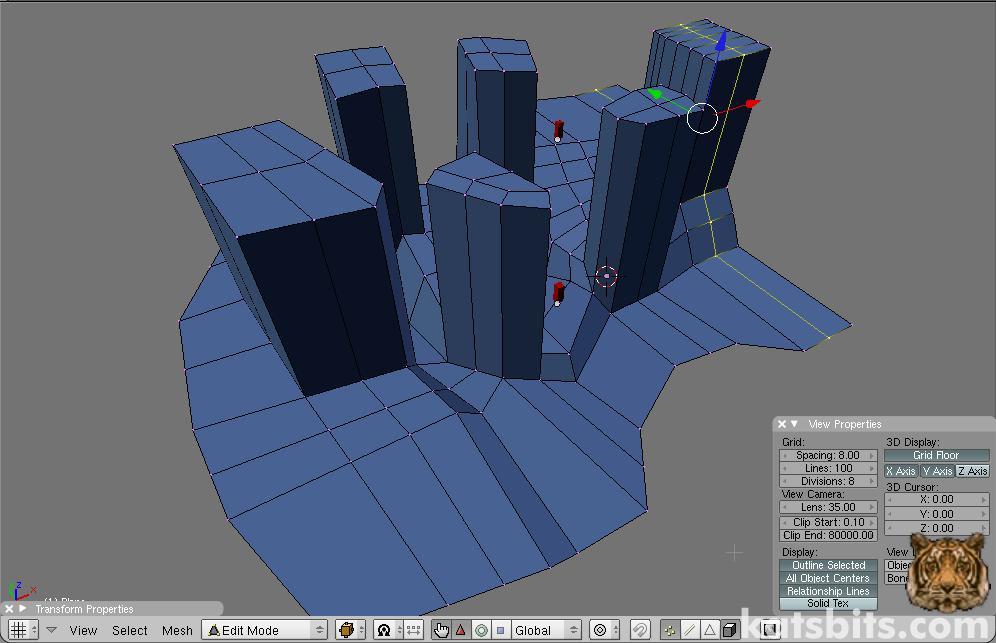Click the pivot point icon

click(384, 630)
